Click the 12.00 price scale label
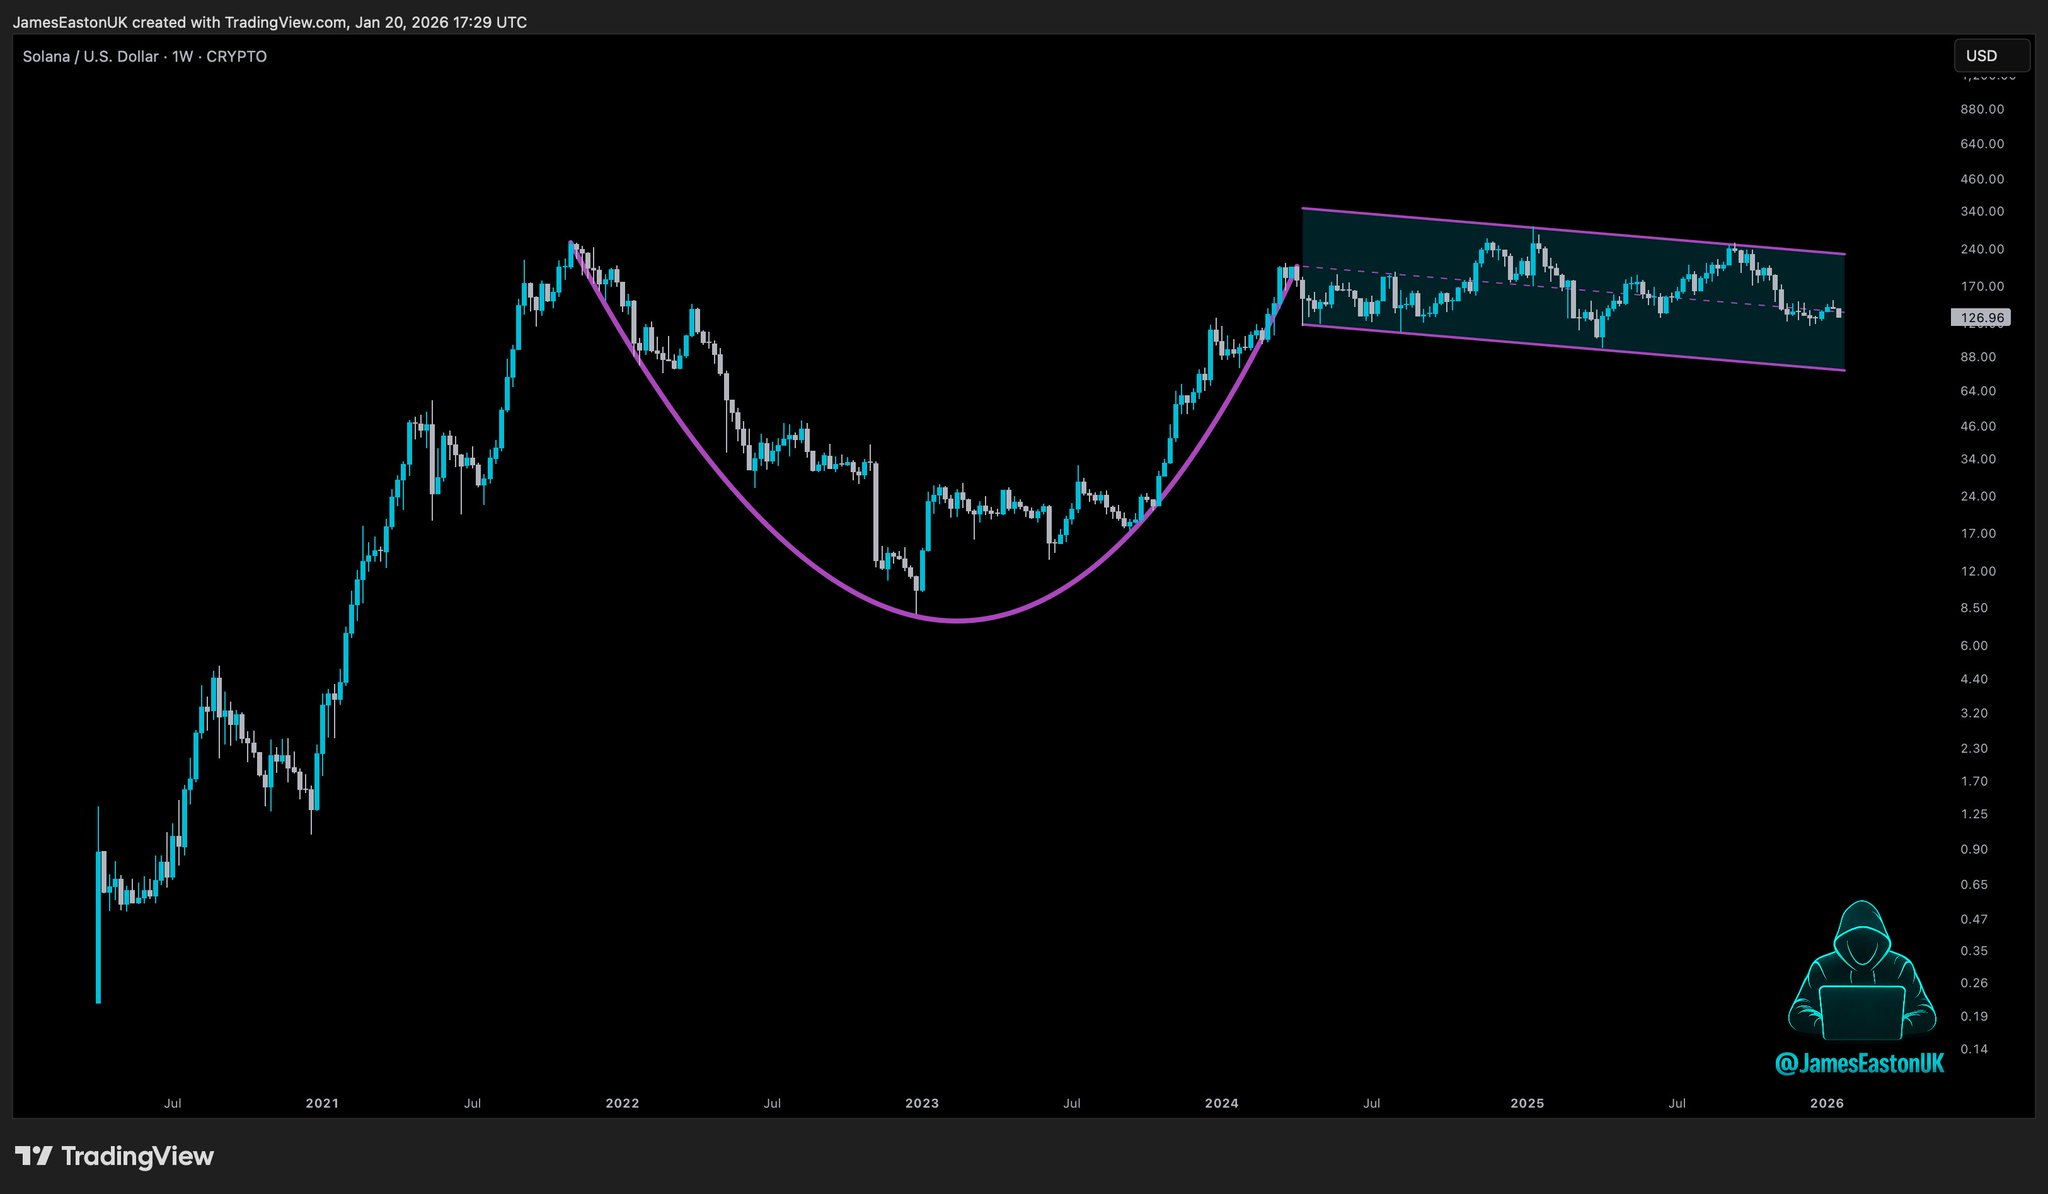The width and height of the screenshot is (2048, 1194). click(x=1978, y=571)
